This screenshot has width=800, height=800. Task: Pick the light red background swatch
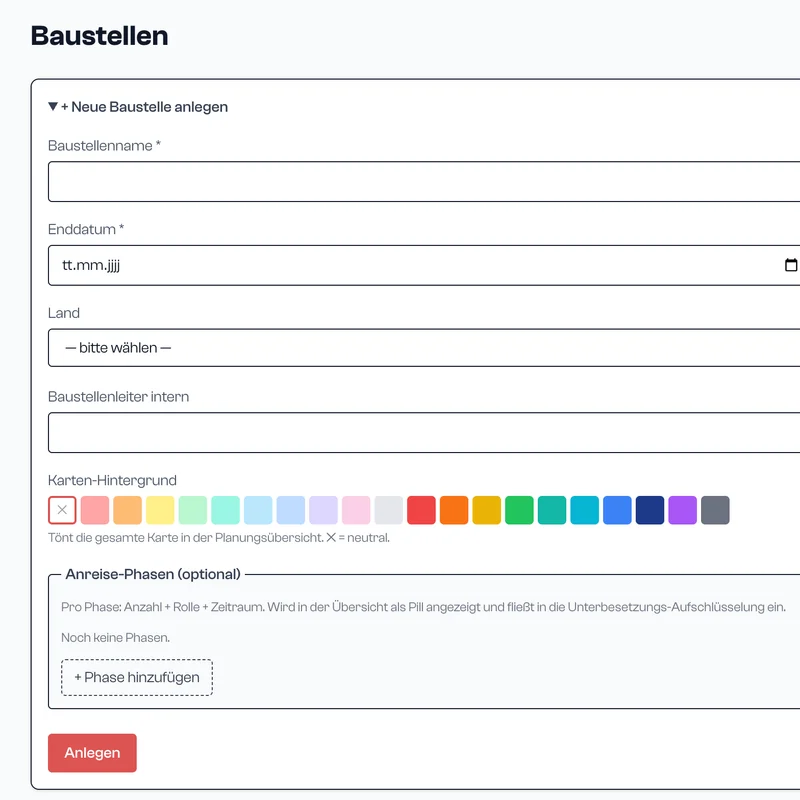[95, 510]
